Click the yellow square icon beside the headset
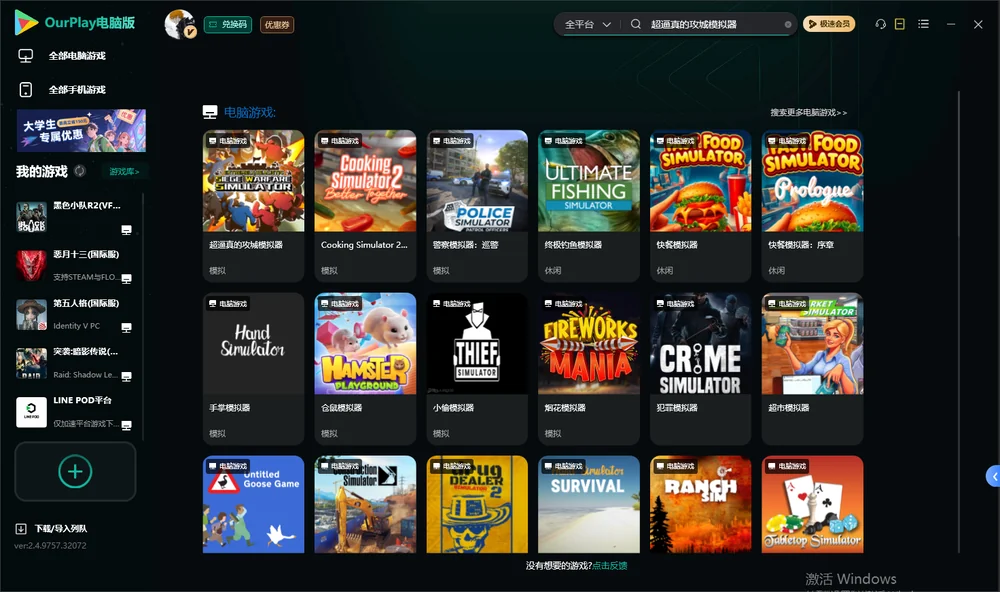1000x592 pixels. 900,24
